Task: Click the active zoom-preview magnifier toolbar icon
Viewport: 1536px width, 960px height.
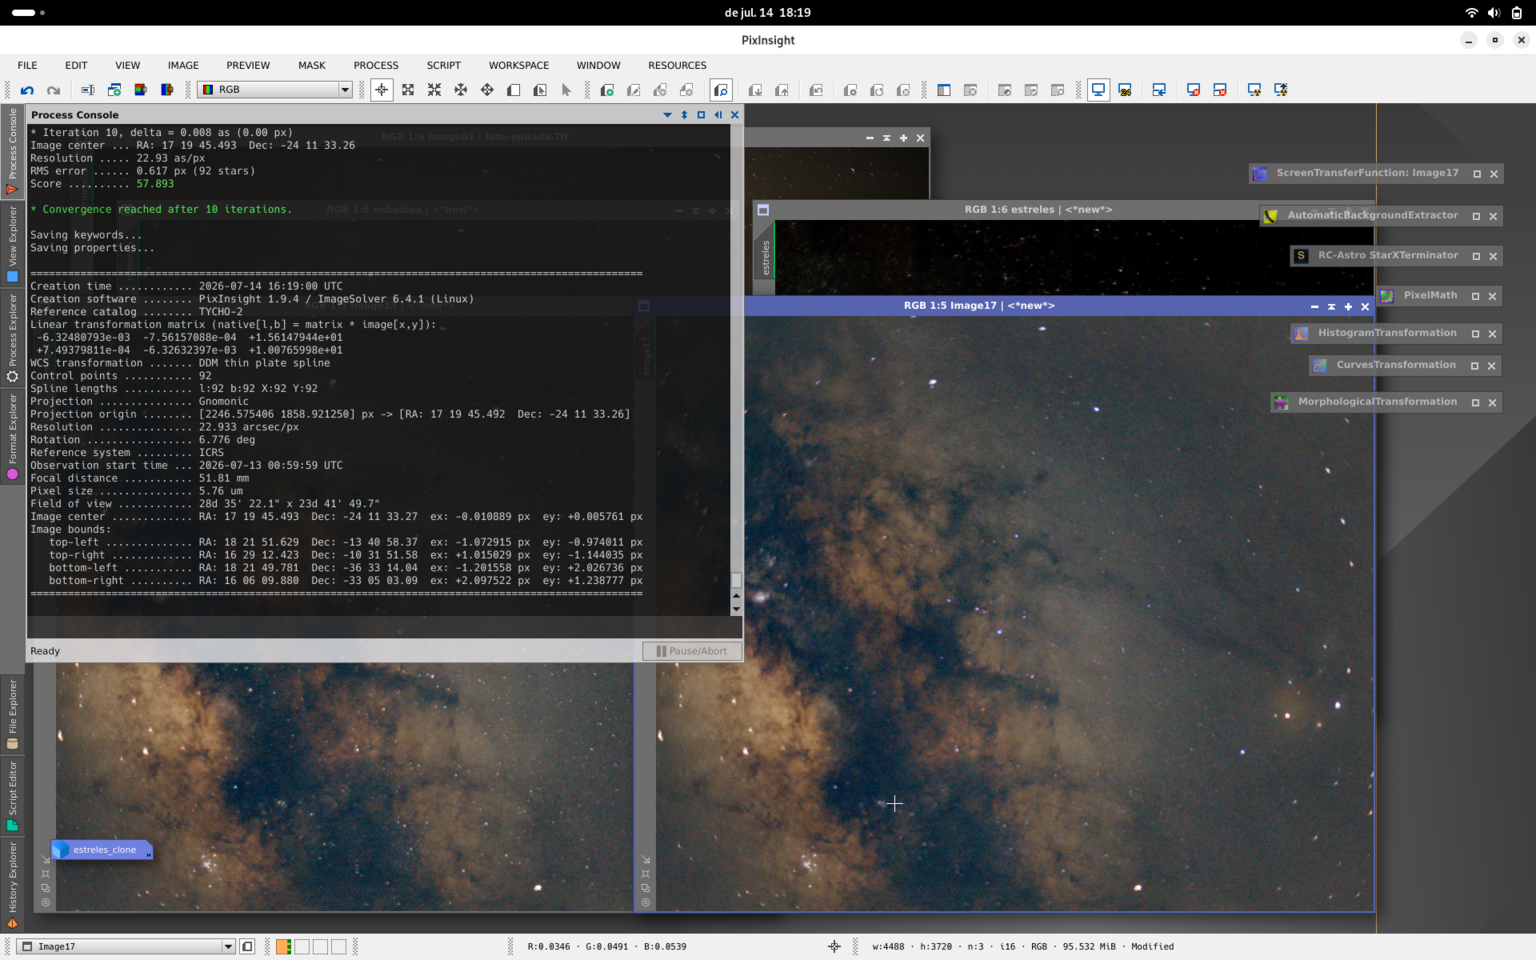Action: (721, 90)
